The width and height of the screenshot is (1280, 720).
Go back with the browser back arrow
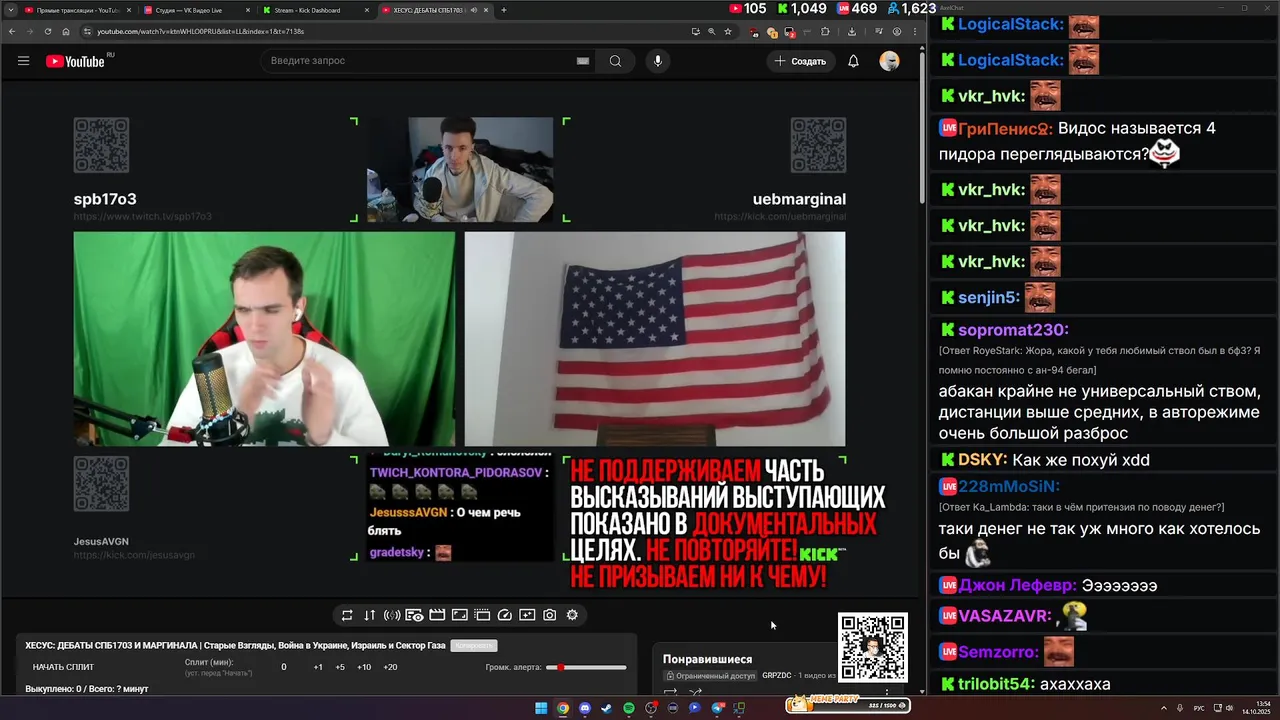(x=12, y=31)
